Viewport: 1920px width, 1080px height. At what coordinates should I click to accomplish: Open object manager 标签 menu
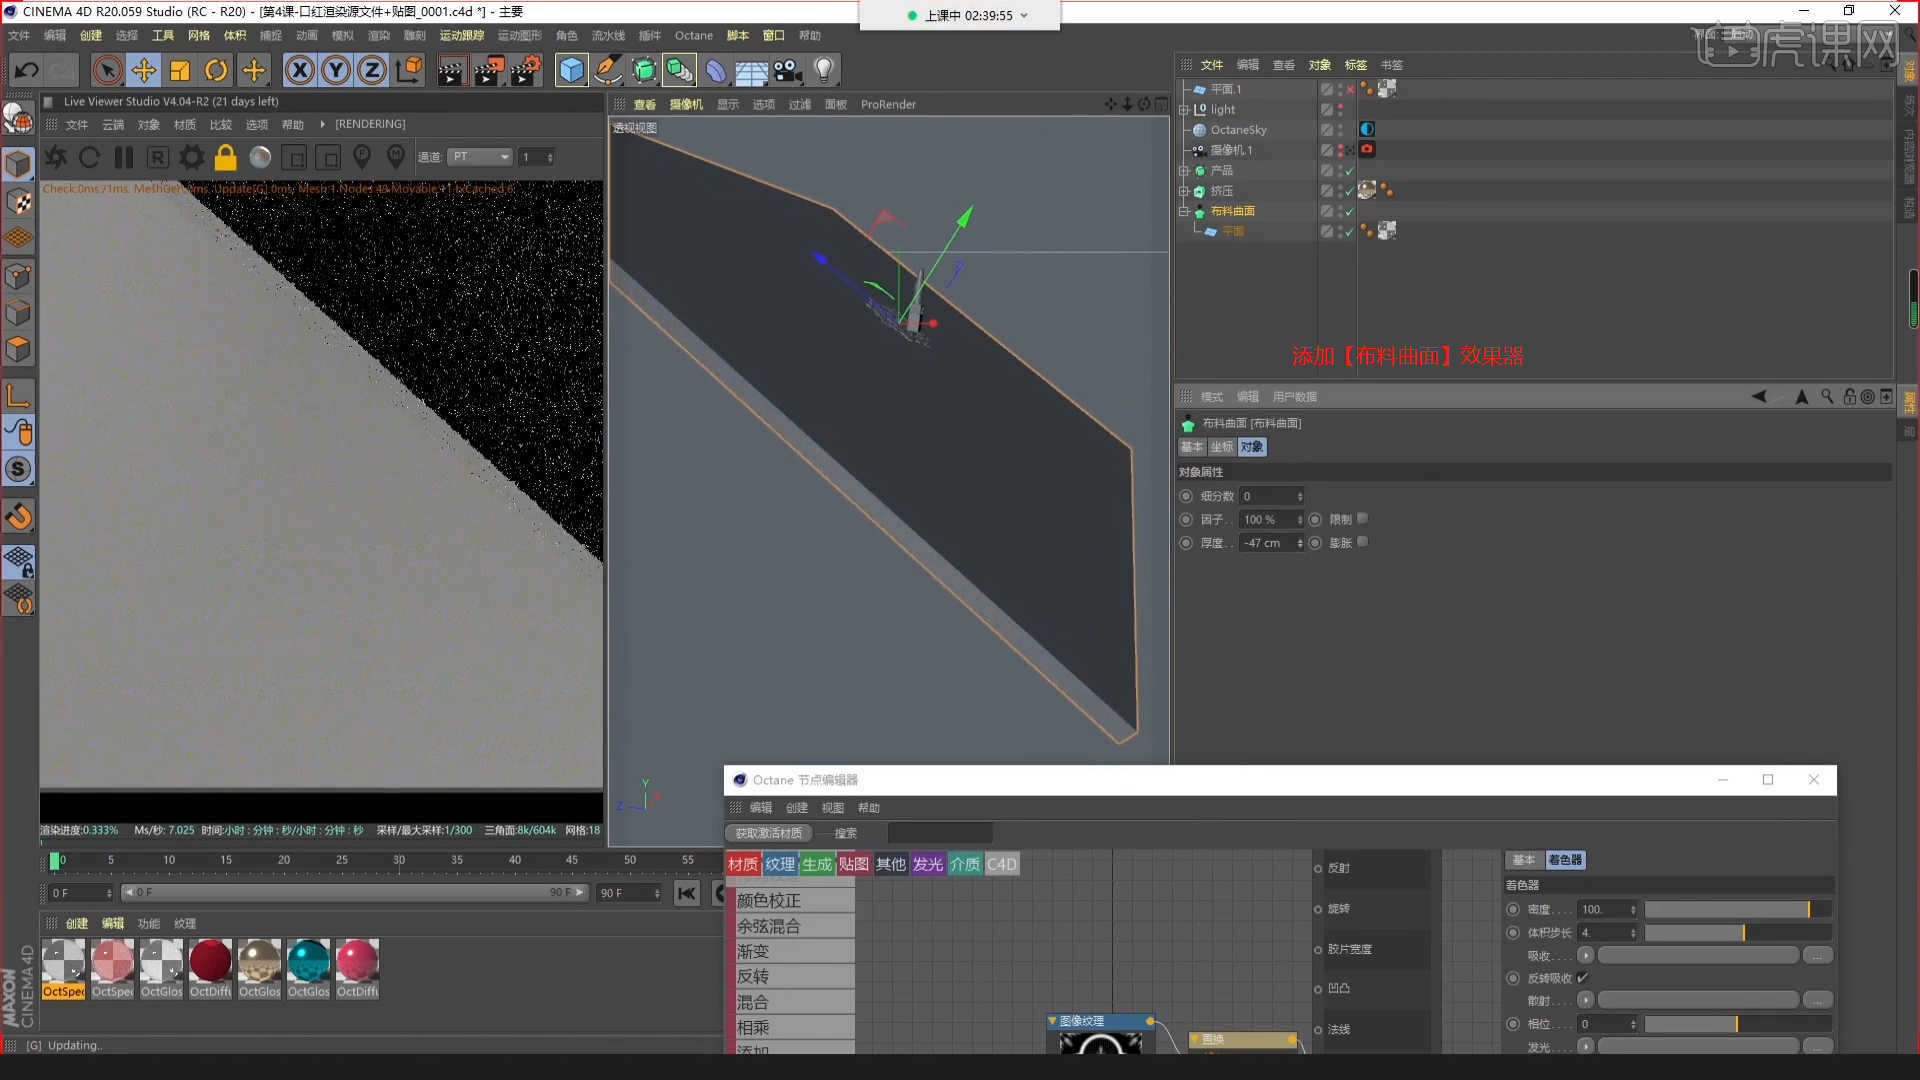[1356, 65]
